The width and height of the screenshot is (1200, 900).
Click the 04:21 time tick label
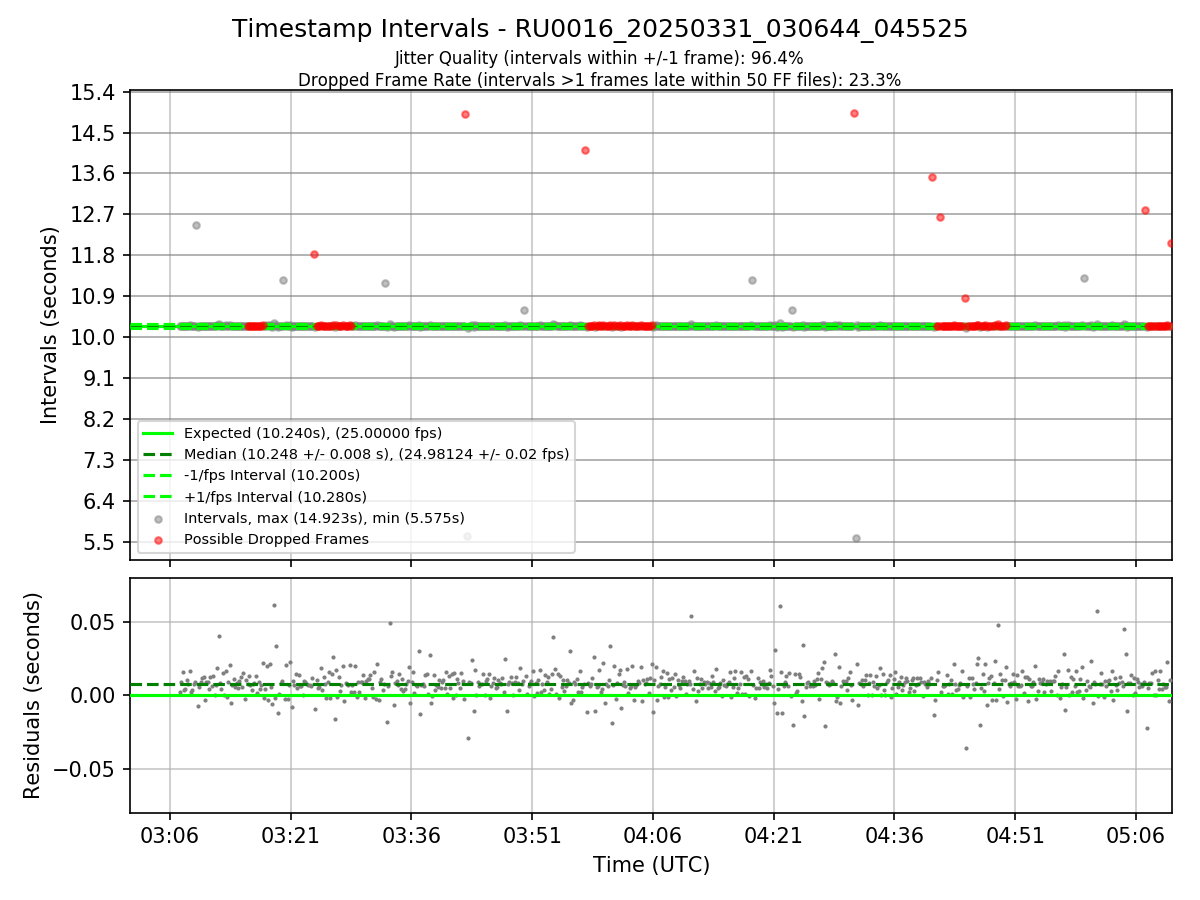coord(773,834)
